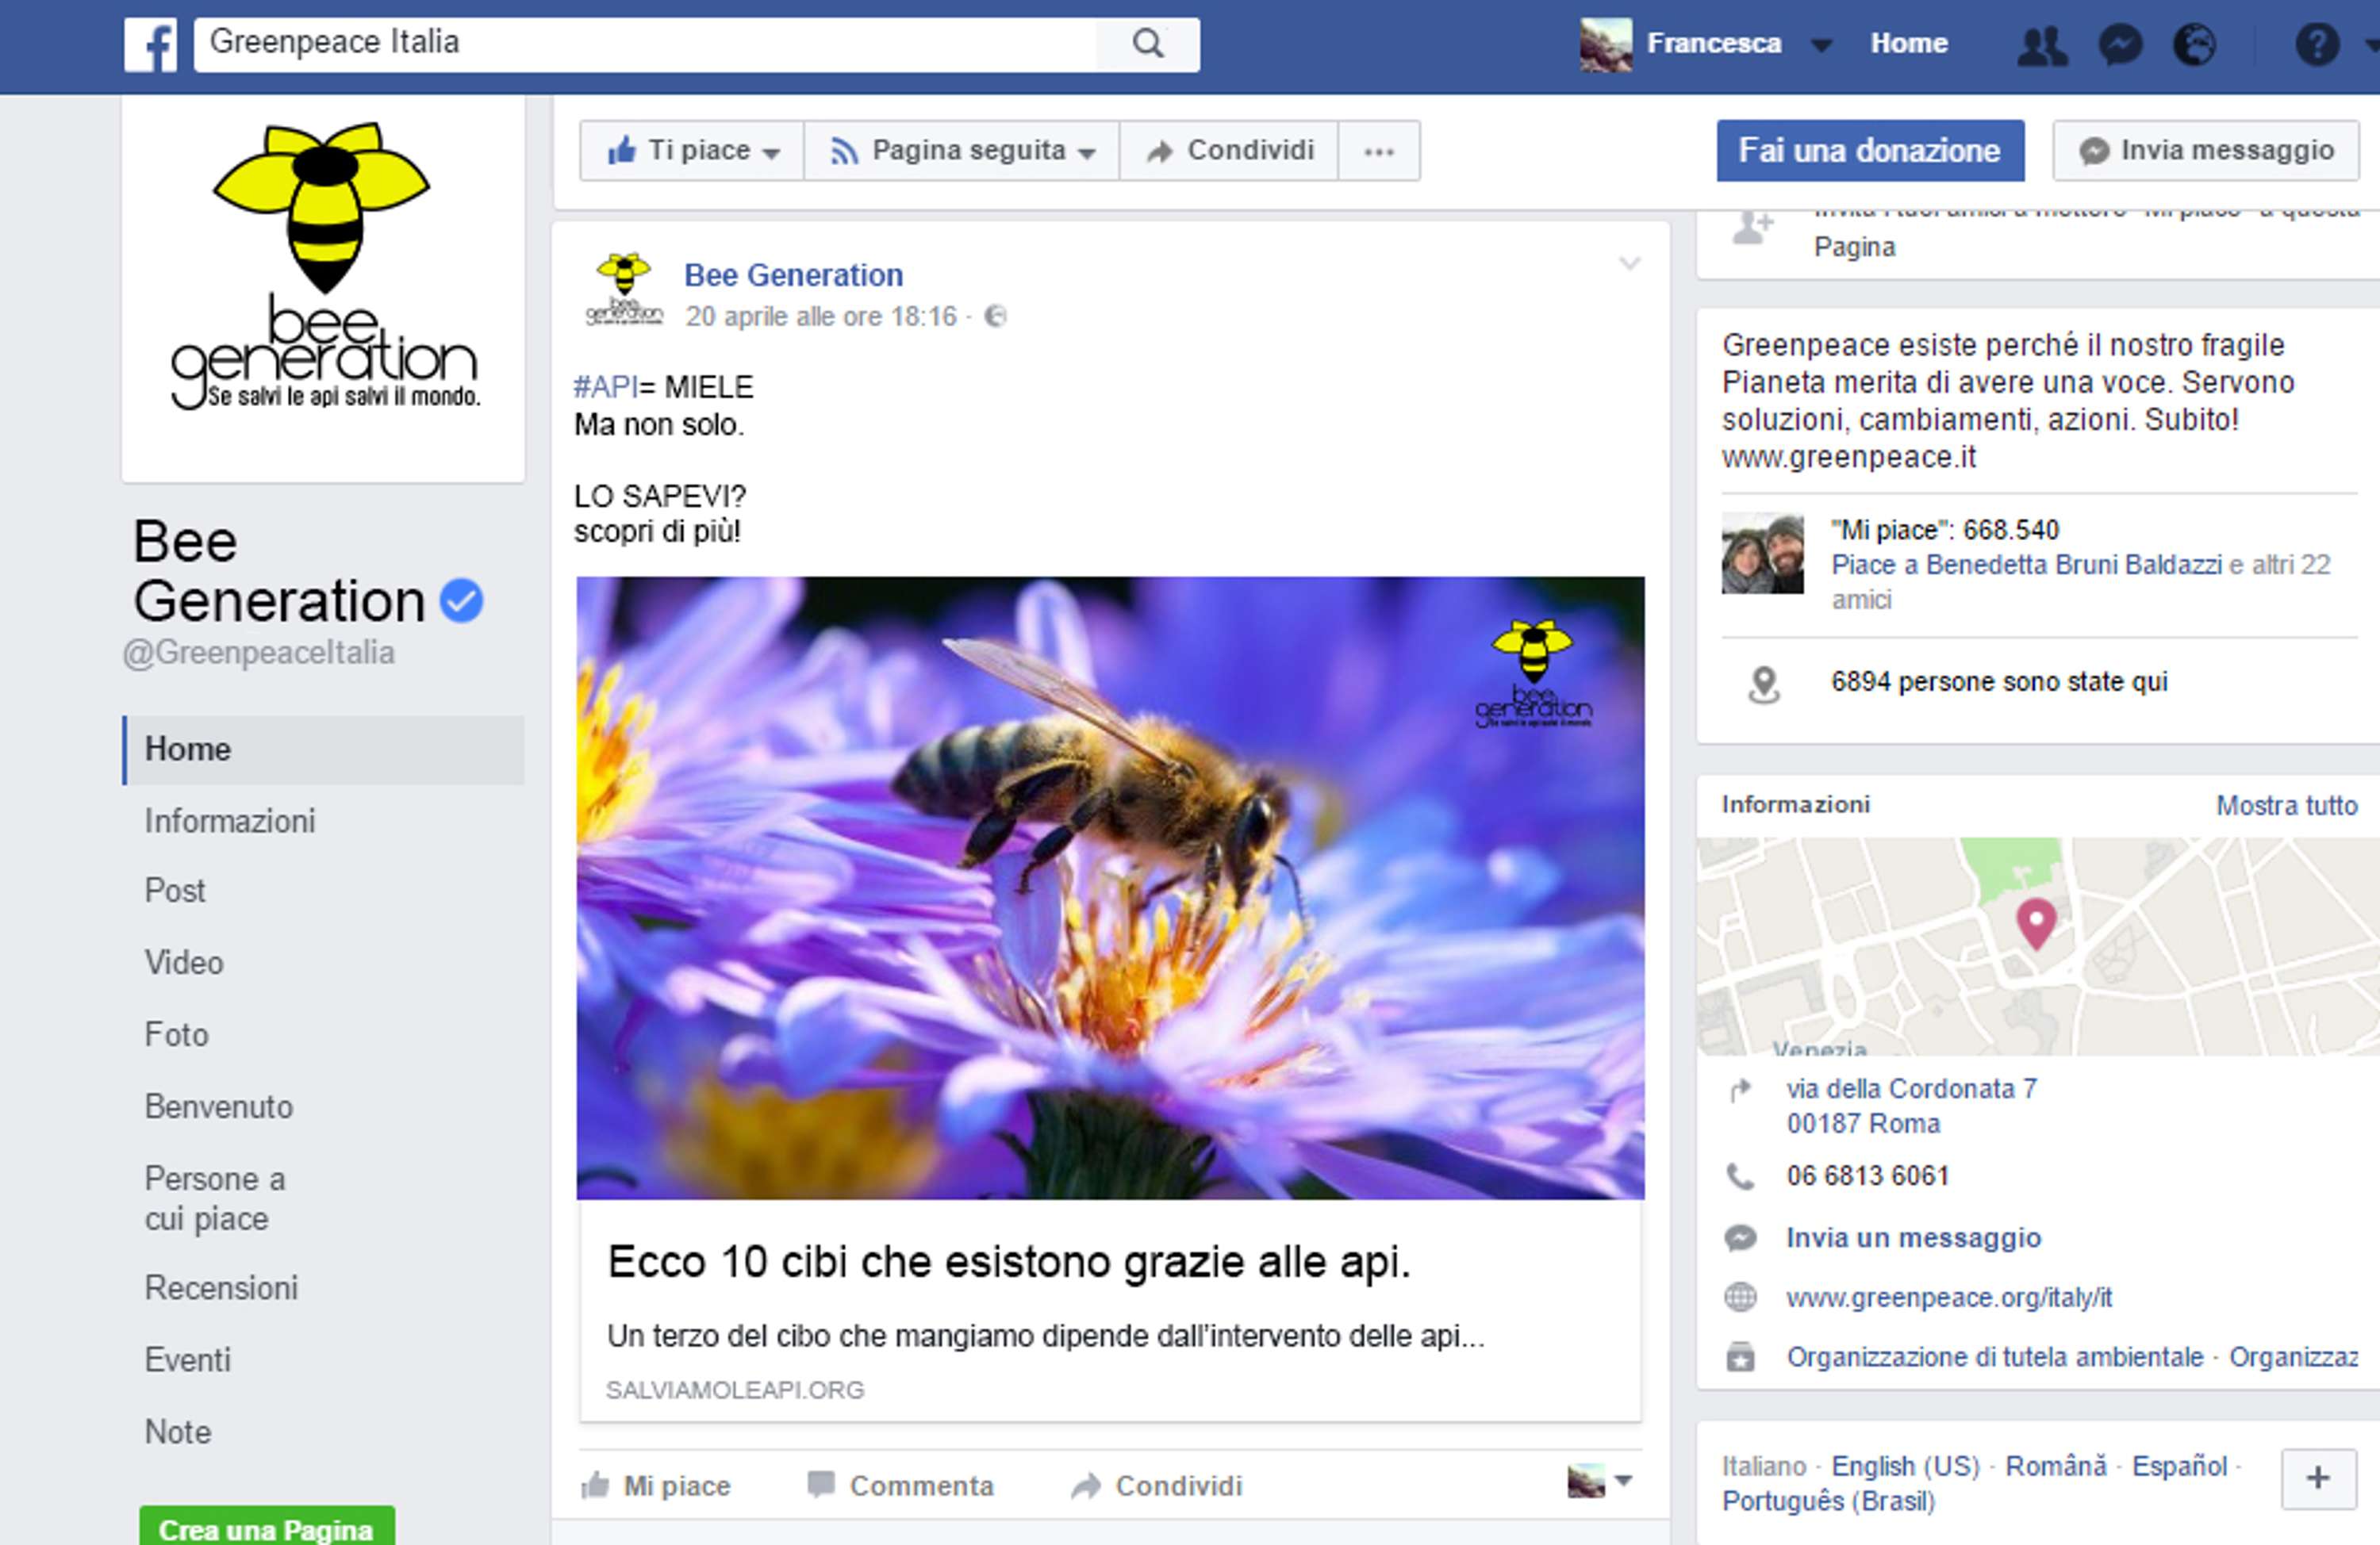
Task: Click the Bee Generation post author name
Action: pyautogui.click(x=793, y=275)
